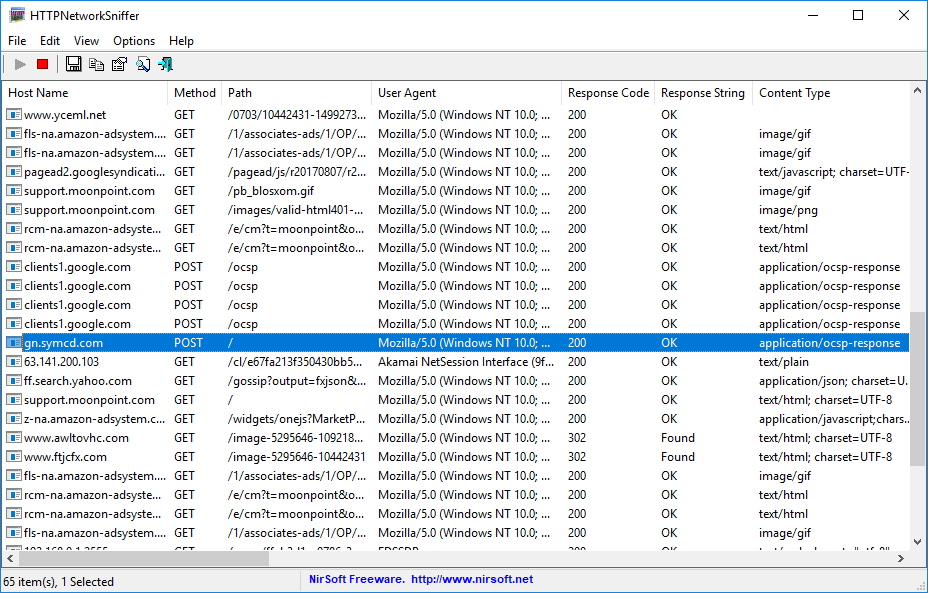The width and height of the screenshot is (928, 593).
Task: Click the status text "65 item(s), 1 Selected"
Action: click(59, 582)
